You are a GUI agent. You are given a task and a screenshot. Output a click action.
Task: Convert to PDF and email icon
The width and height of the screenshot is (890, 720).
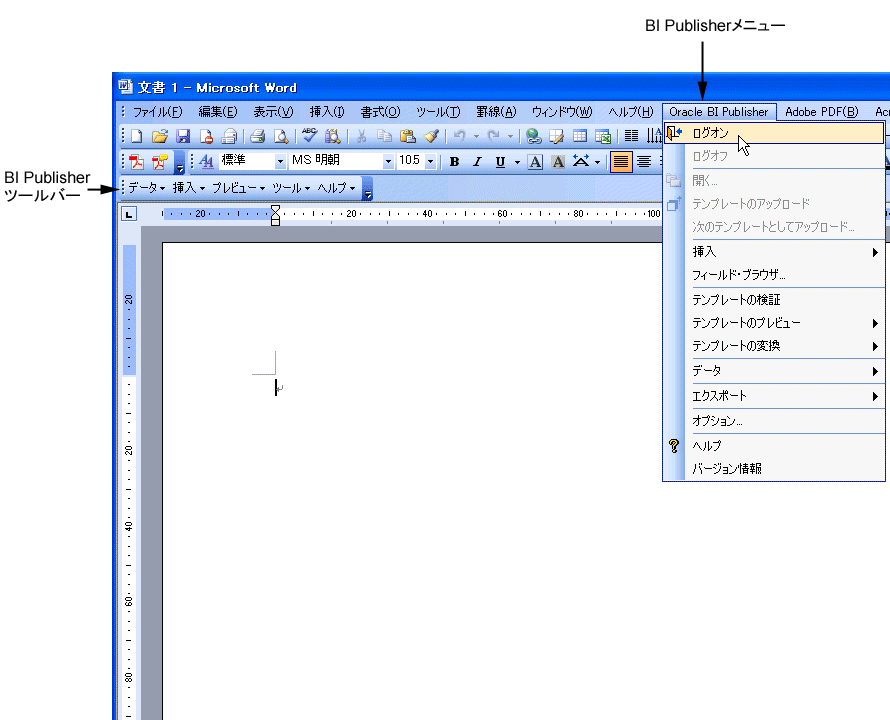click(x=160, y=162)
